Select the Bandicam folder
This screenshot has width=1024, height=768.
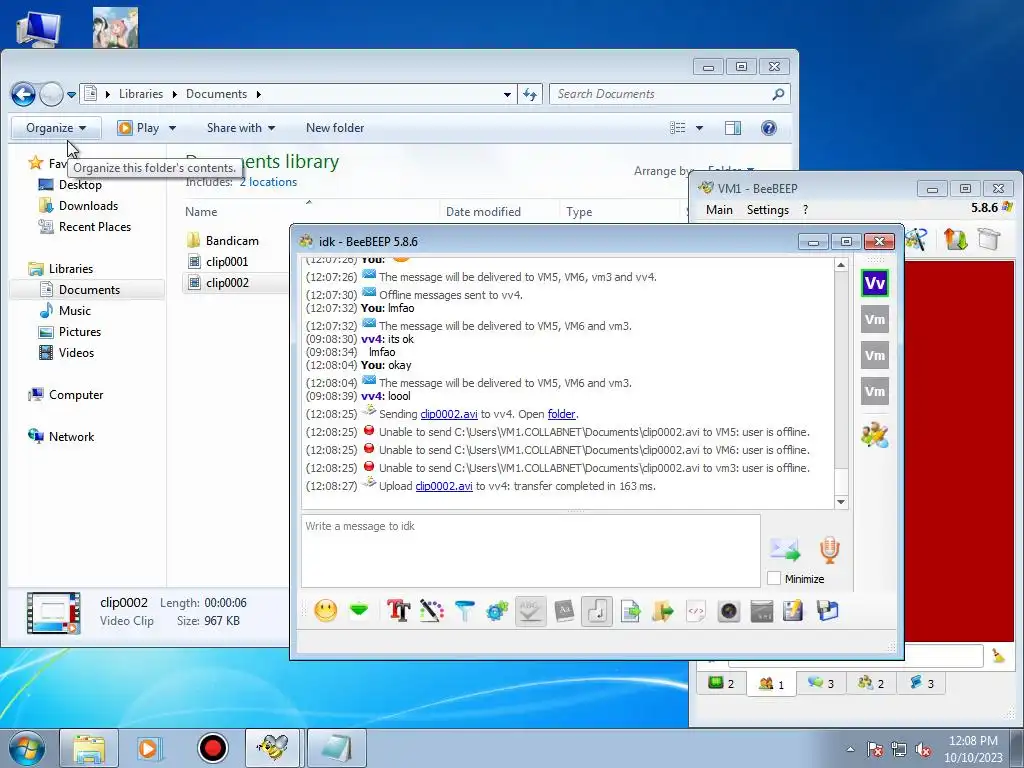pyautogui.click(x=232, y=241)
